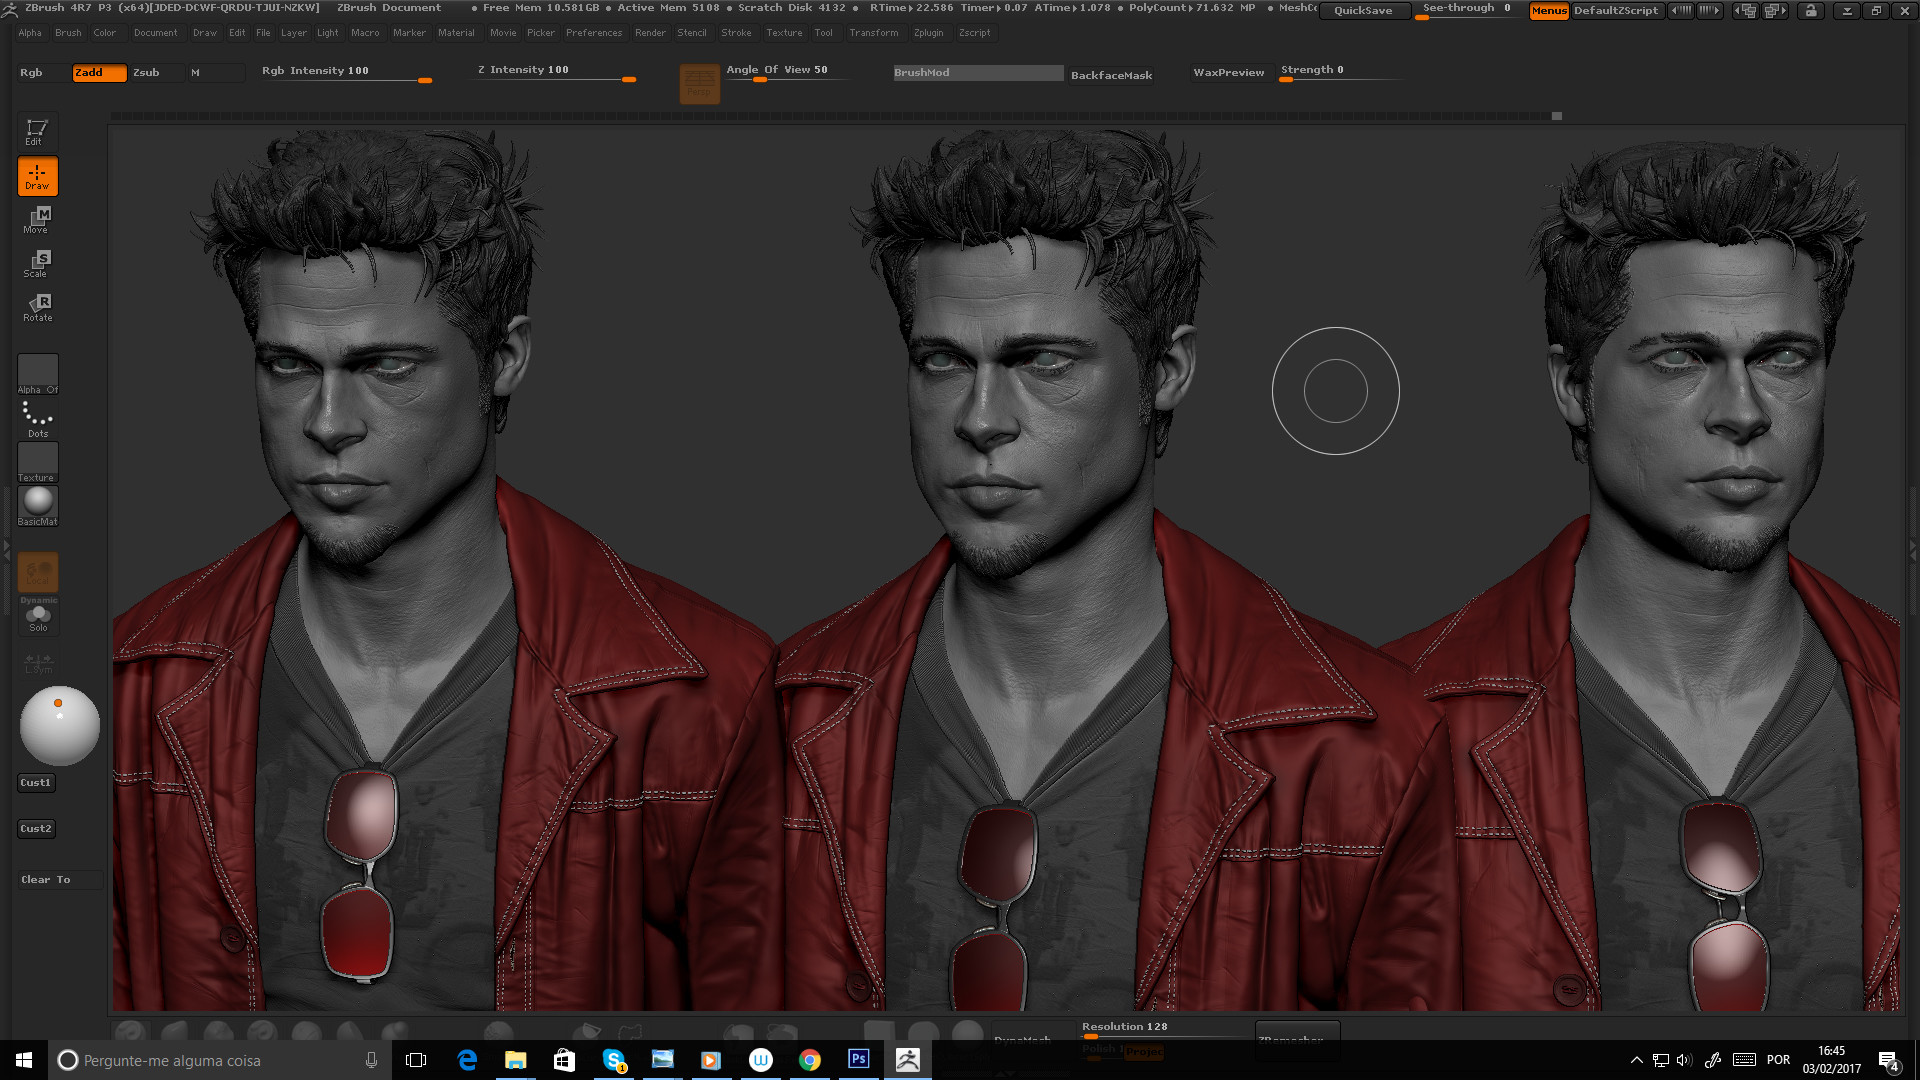Toggle the Menus button
1920x1080 pixels.
pos(1549,11)
